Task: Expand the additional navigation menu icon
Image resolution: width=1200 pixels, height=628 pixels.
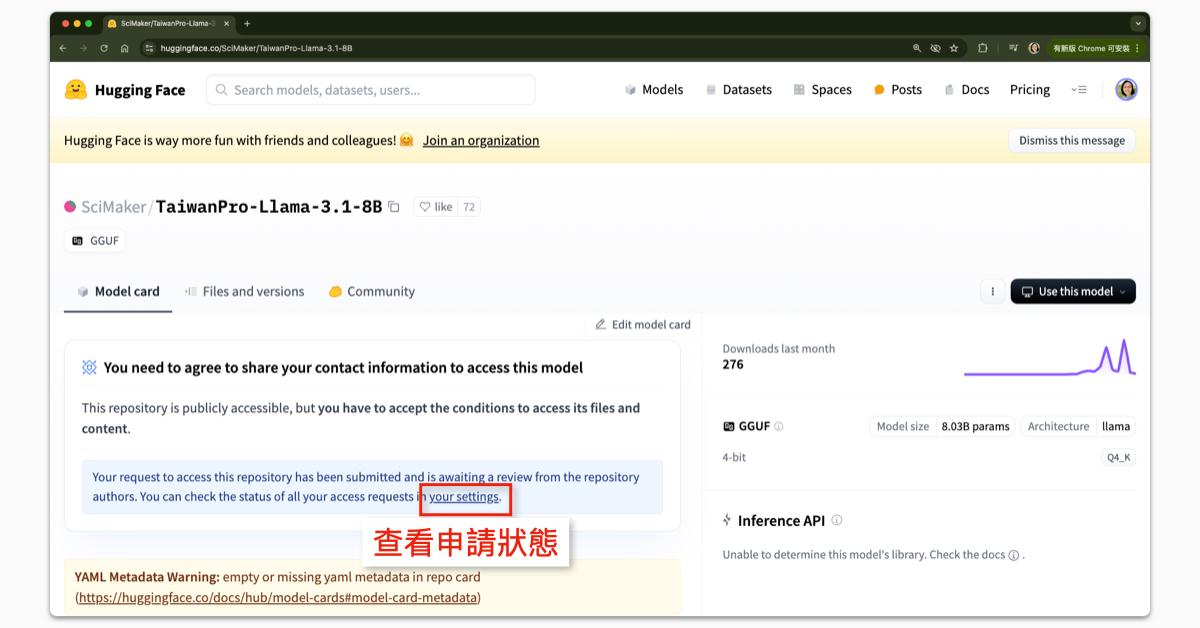Action: pyautogui.click(x=1079, y=90)
